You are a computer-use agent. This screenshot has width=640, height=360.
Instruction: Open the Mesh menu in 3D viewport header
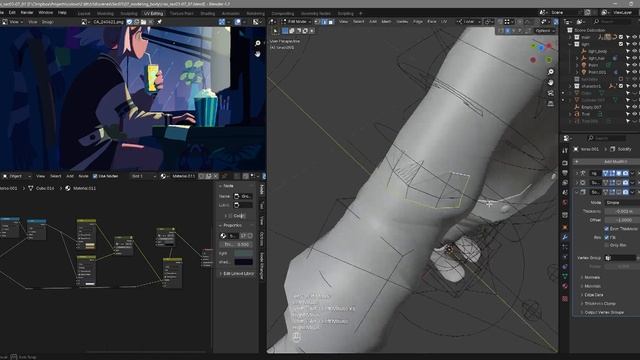point(386,22)
